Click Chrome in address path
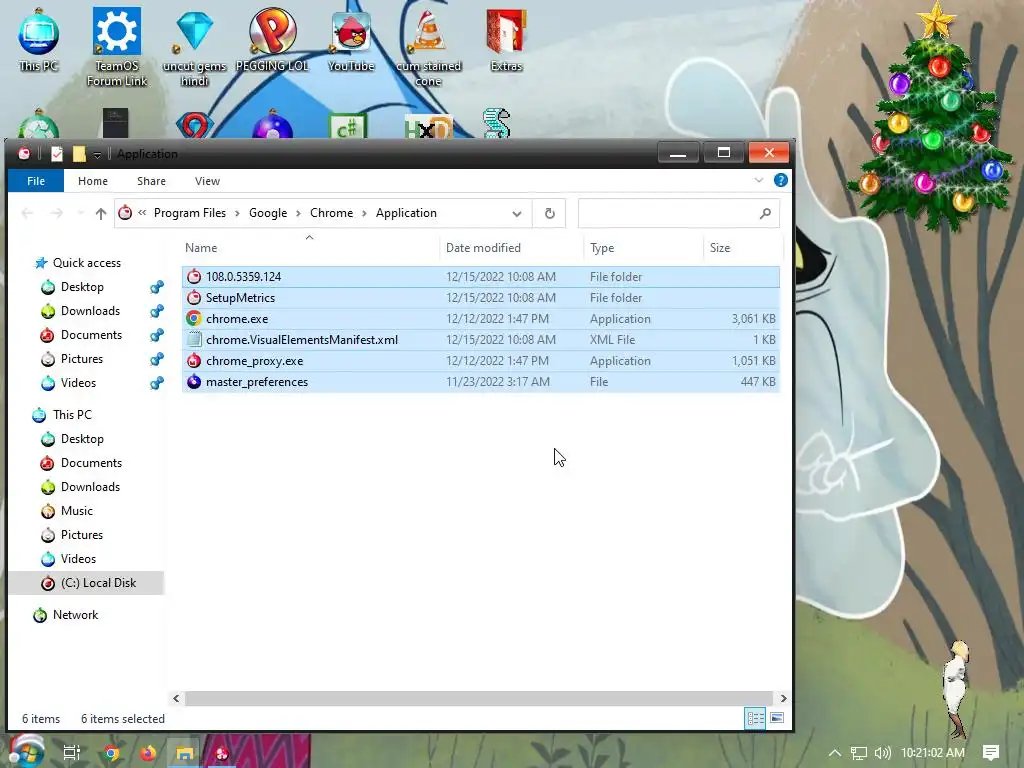1024x768 pixels. point(331,213)
